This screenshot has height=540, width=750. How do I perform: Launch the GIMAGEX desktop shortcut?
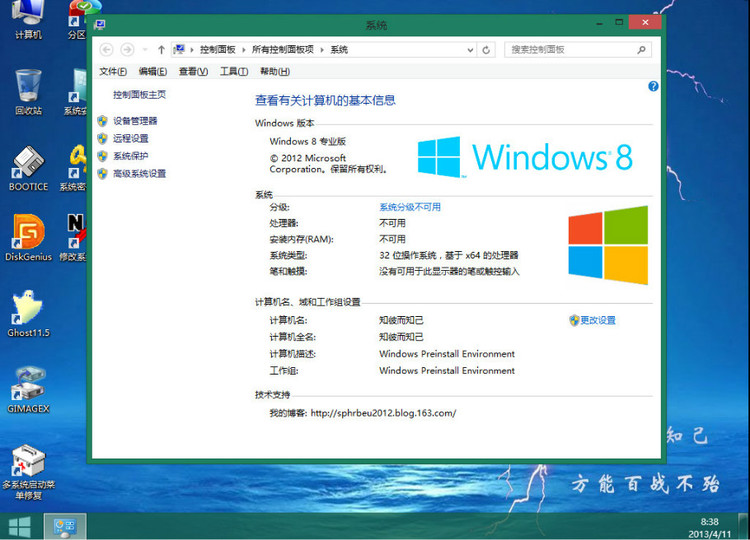[28, 390]
